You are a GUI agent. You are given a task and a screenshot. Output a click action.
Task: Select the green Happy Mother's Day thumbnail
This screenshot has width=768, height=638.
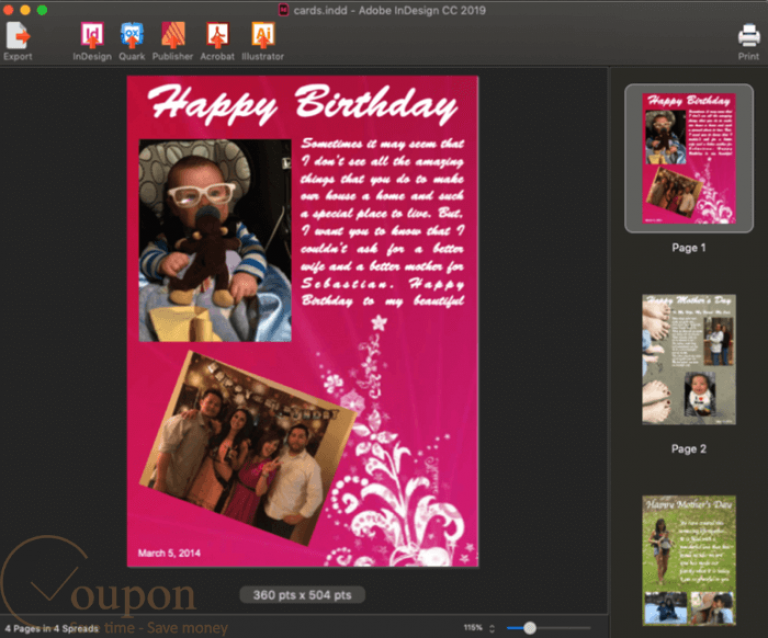(689, 561)
